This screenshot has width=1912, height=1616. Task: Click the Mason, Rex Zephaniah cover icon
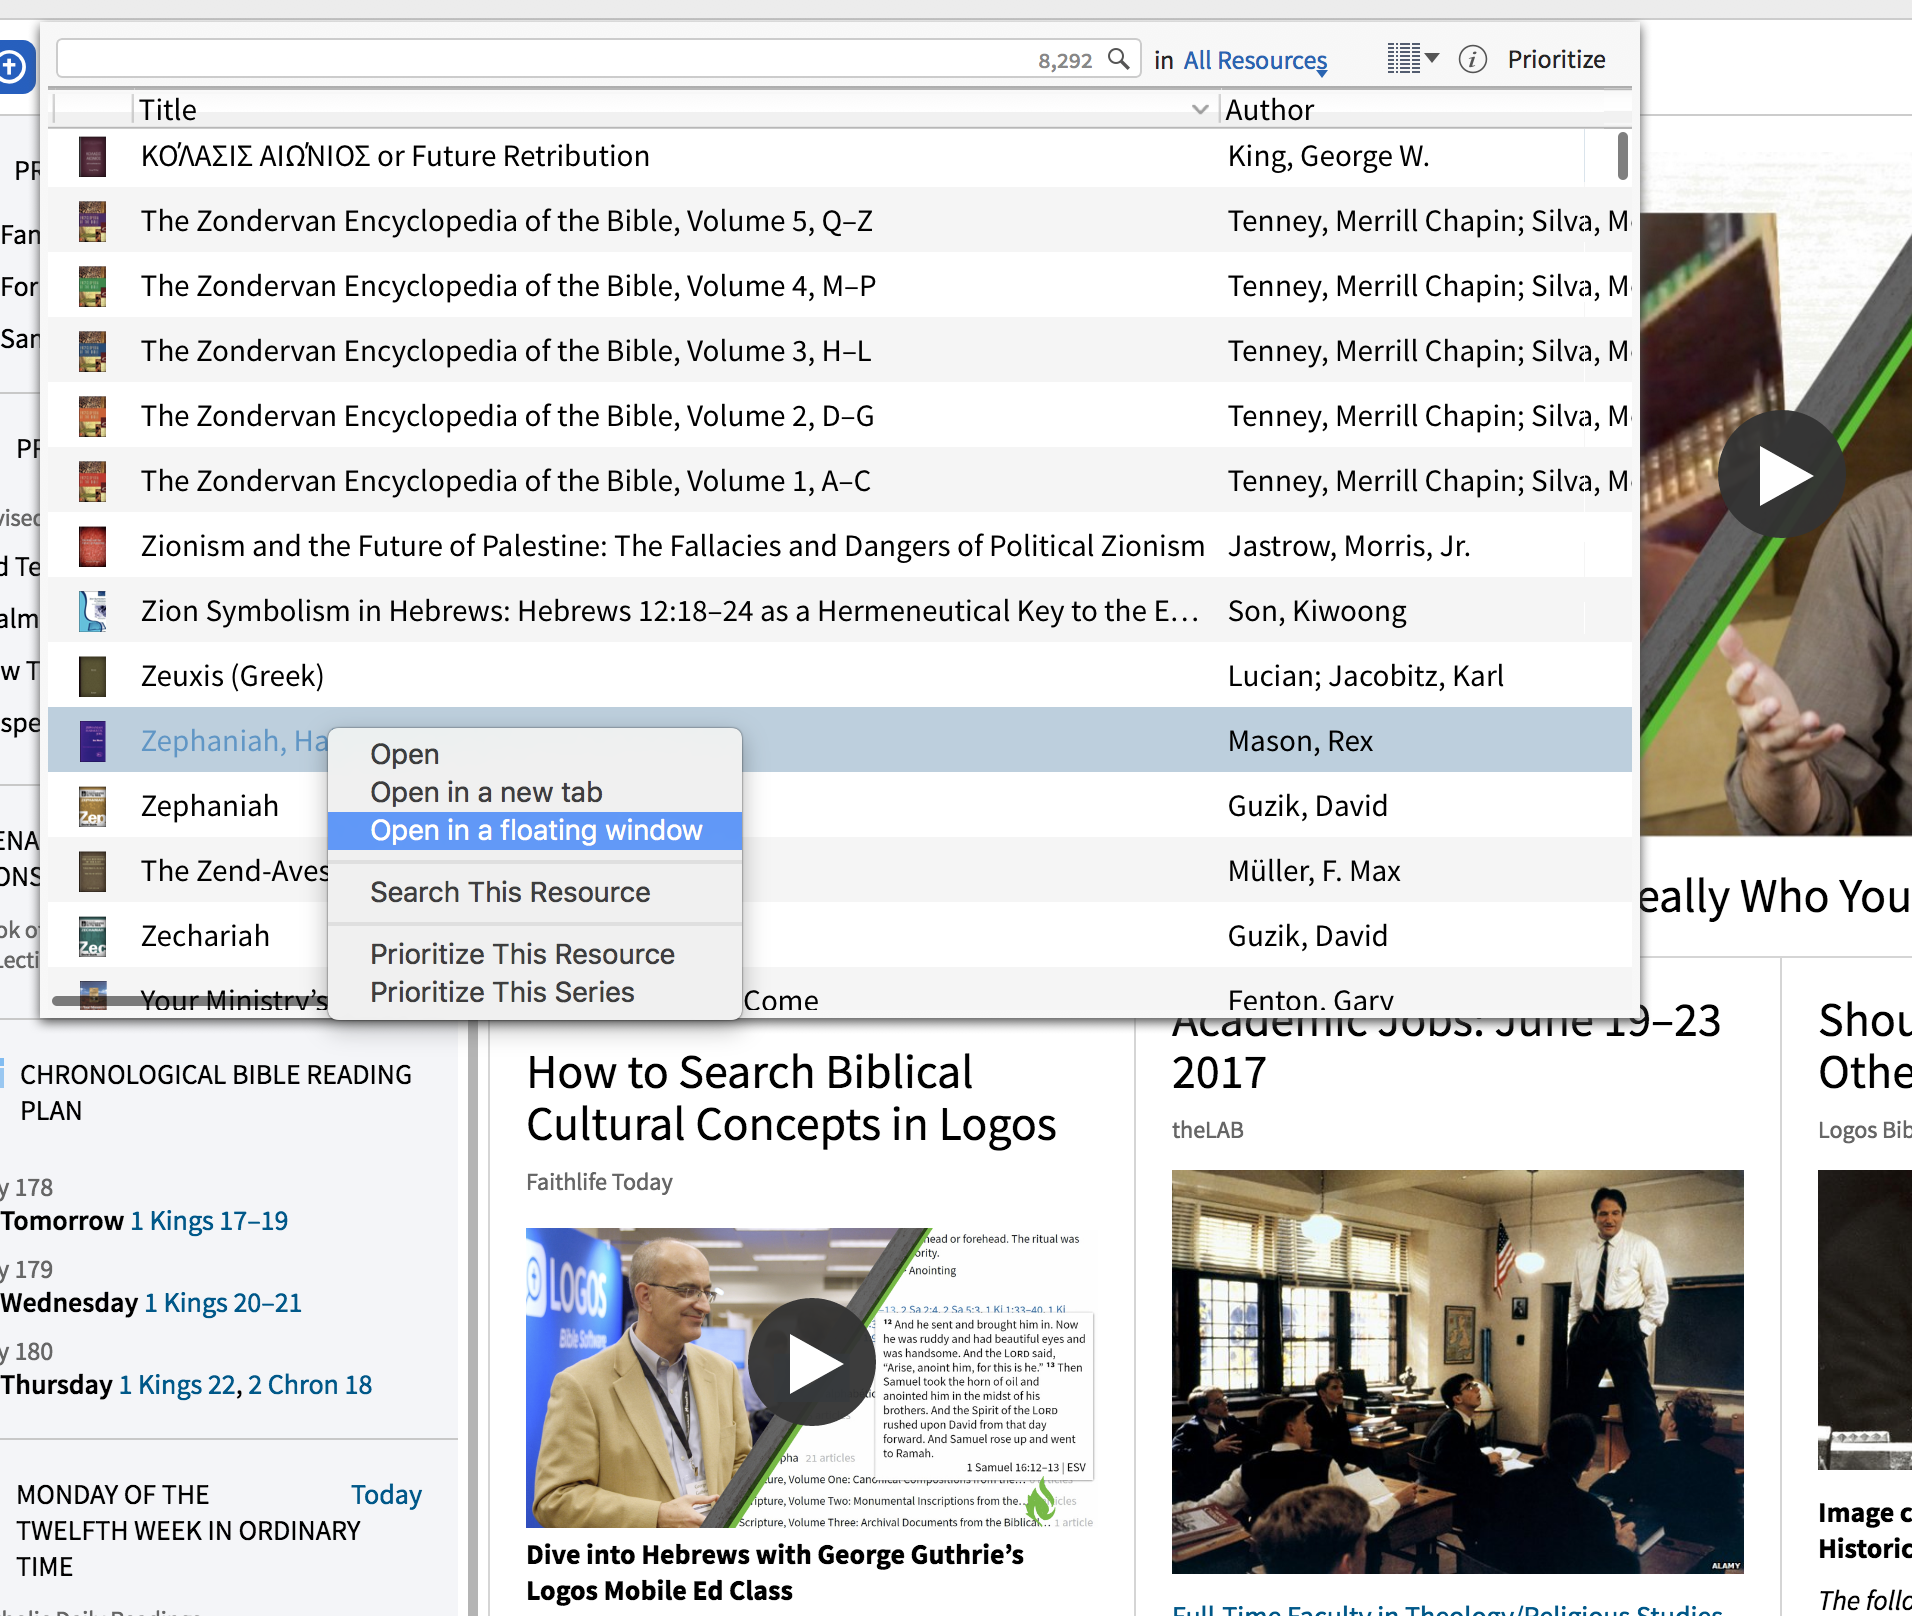[x=92, y=742]
